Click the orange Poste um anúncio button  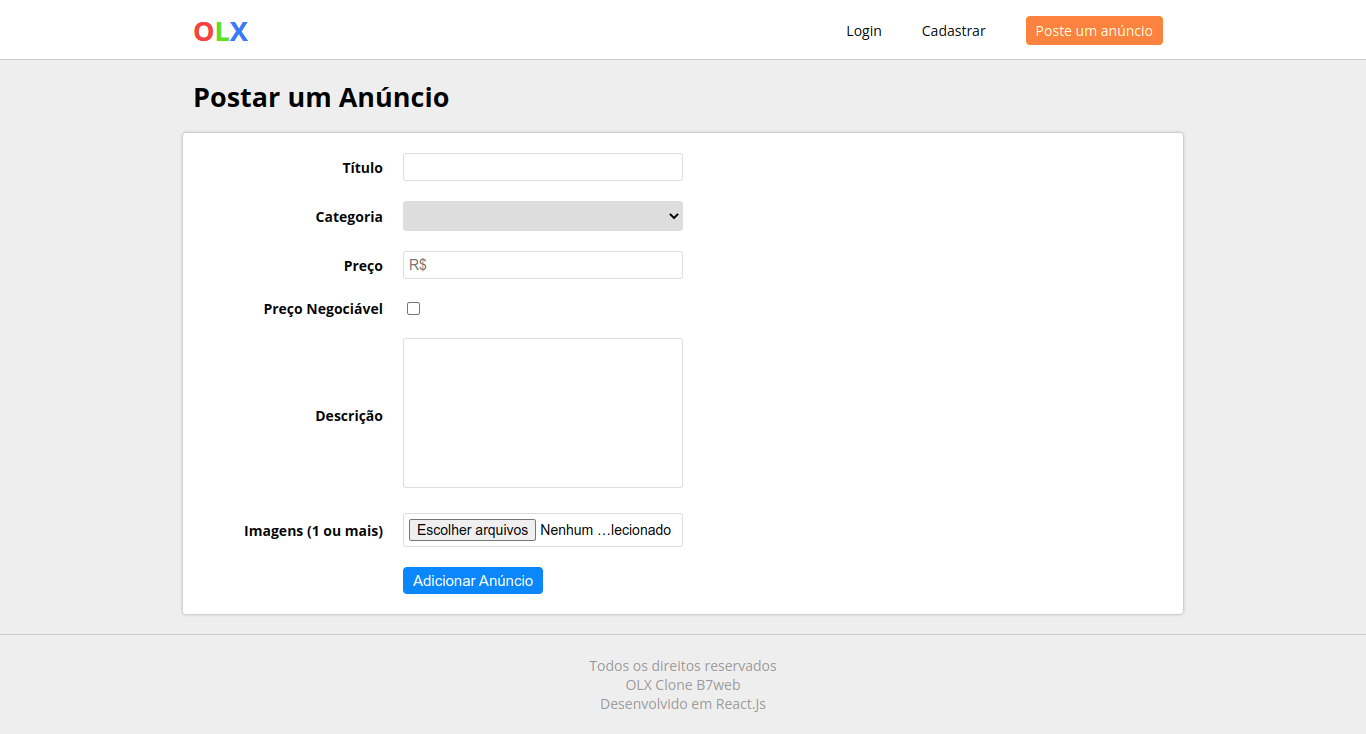(1093, 30)
